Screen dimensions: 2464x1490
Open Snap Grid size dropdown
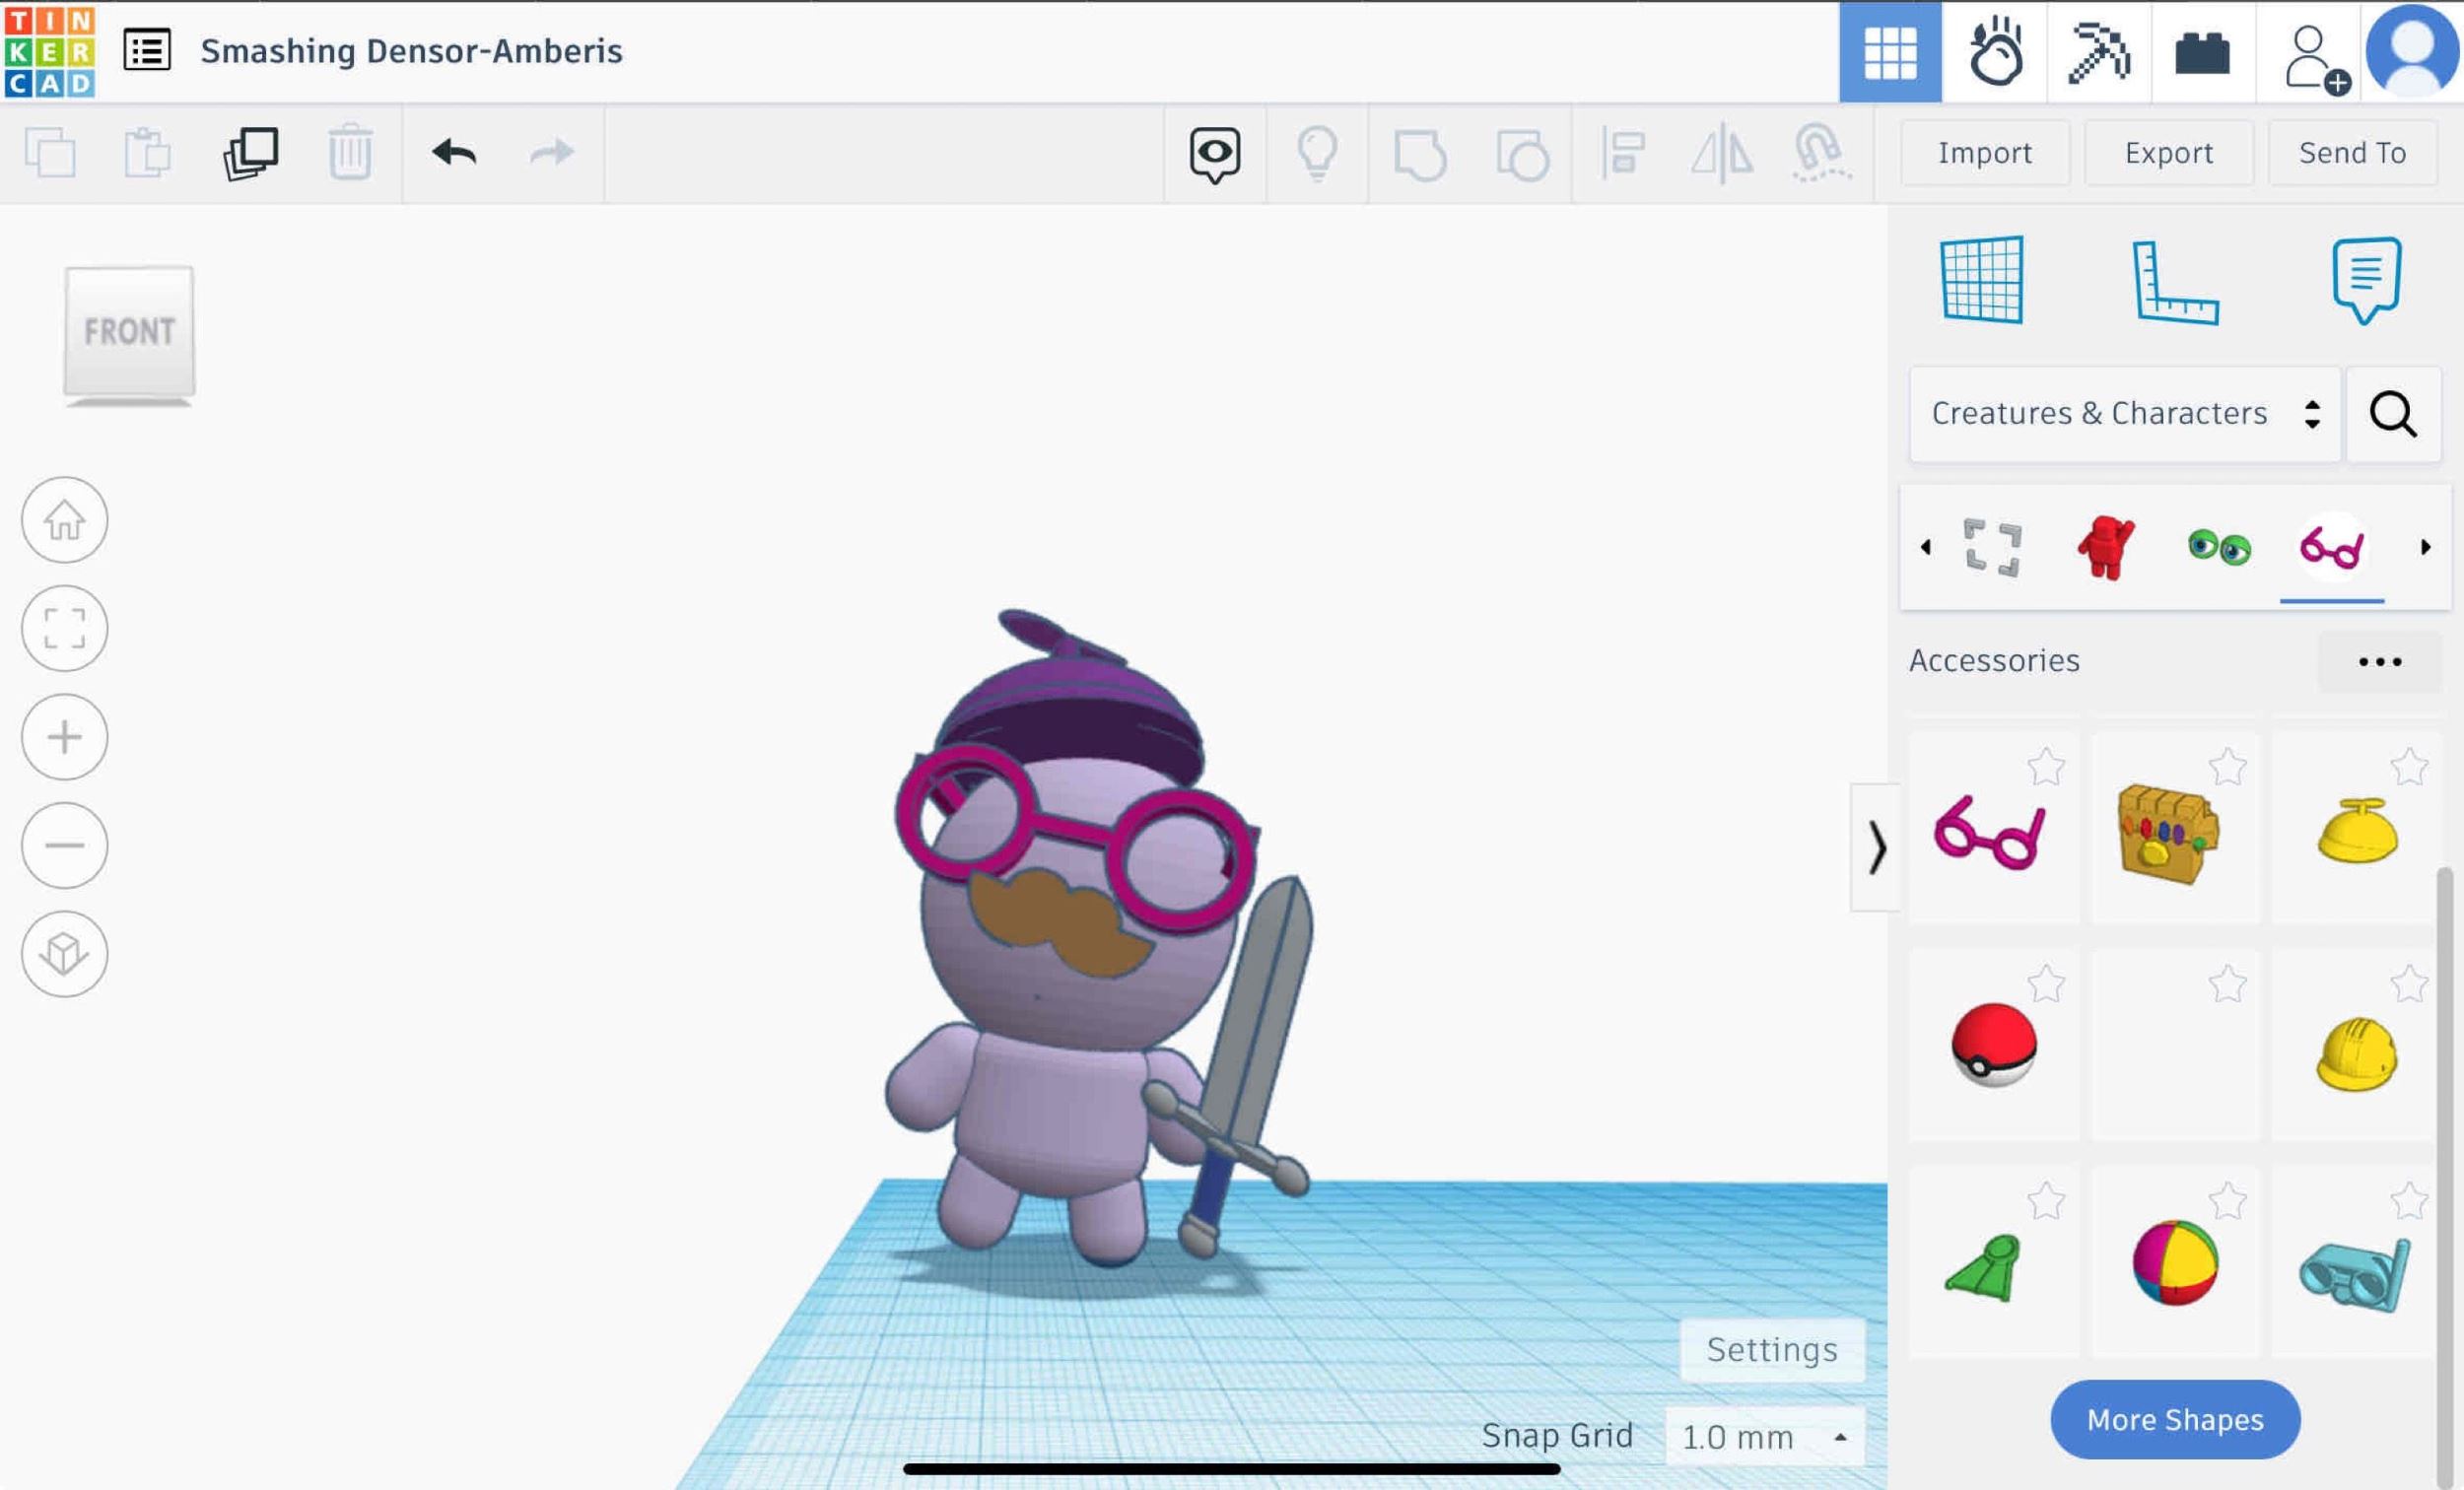[x=1764, y=1437]
